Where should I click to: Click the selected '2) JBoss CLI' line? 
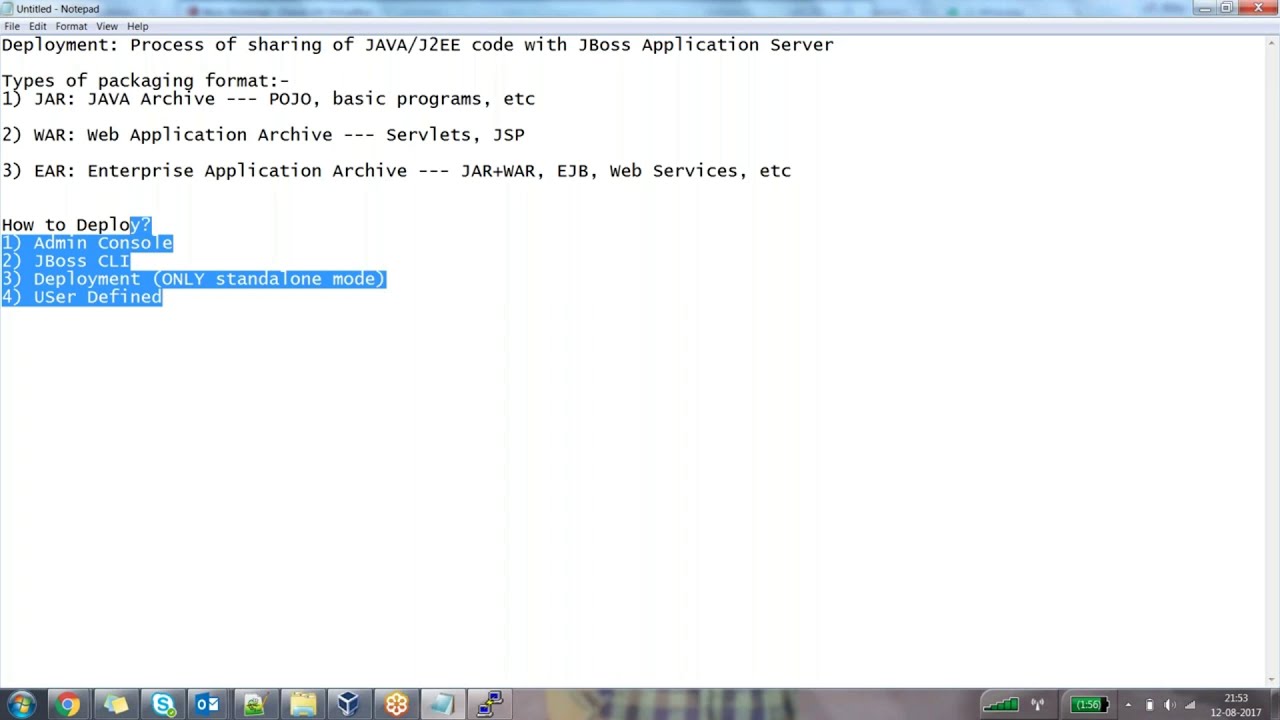click(66, 261)
